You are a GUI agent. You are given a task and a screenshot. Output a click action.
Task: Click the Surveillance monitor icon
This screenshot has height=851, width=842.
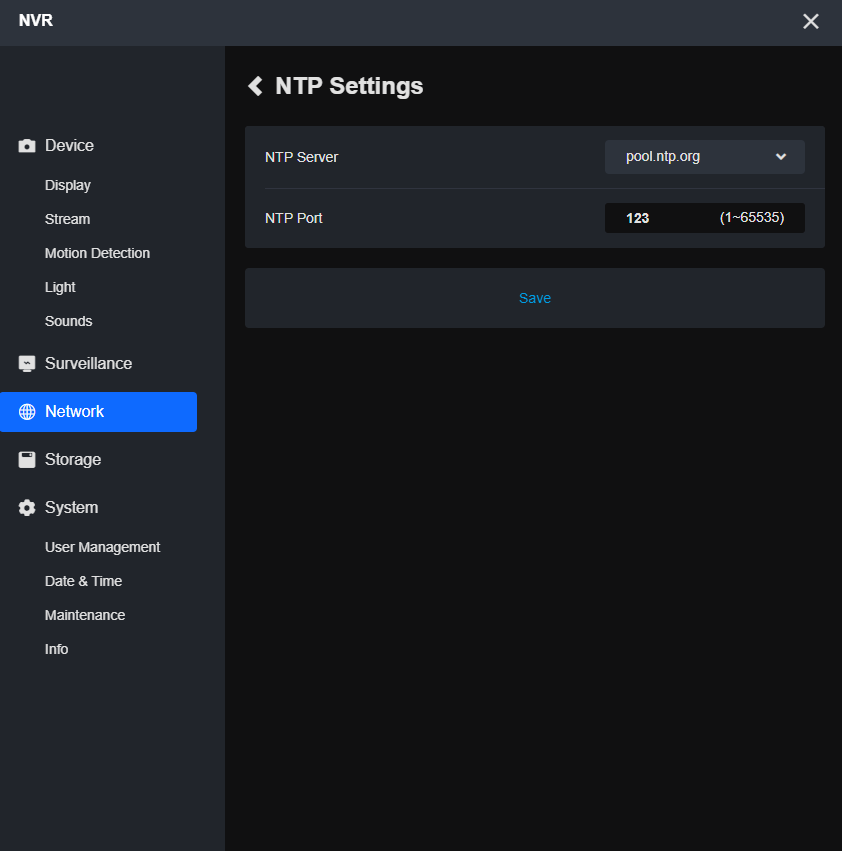coord(26,363)
